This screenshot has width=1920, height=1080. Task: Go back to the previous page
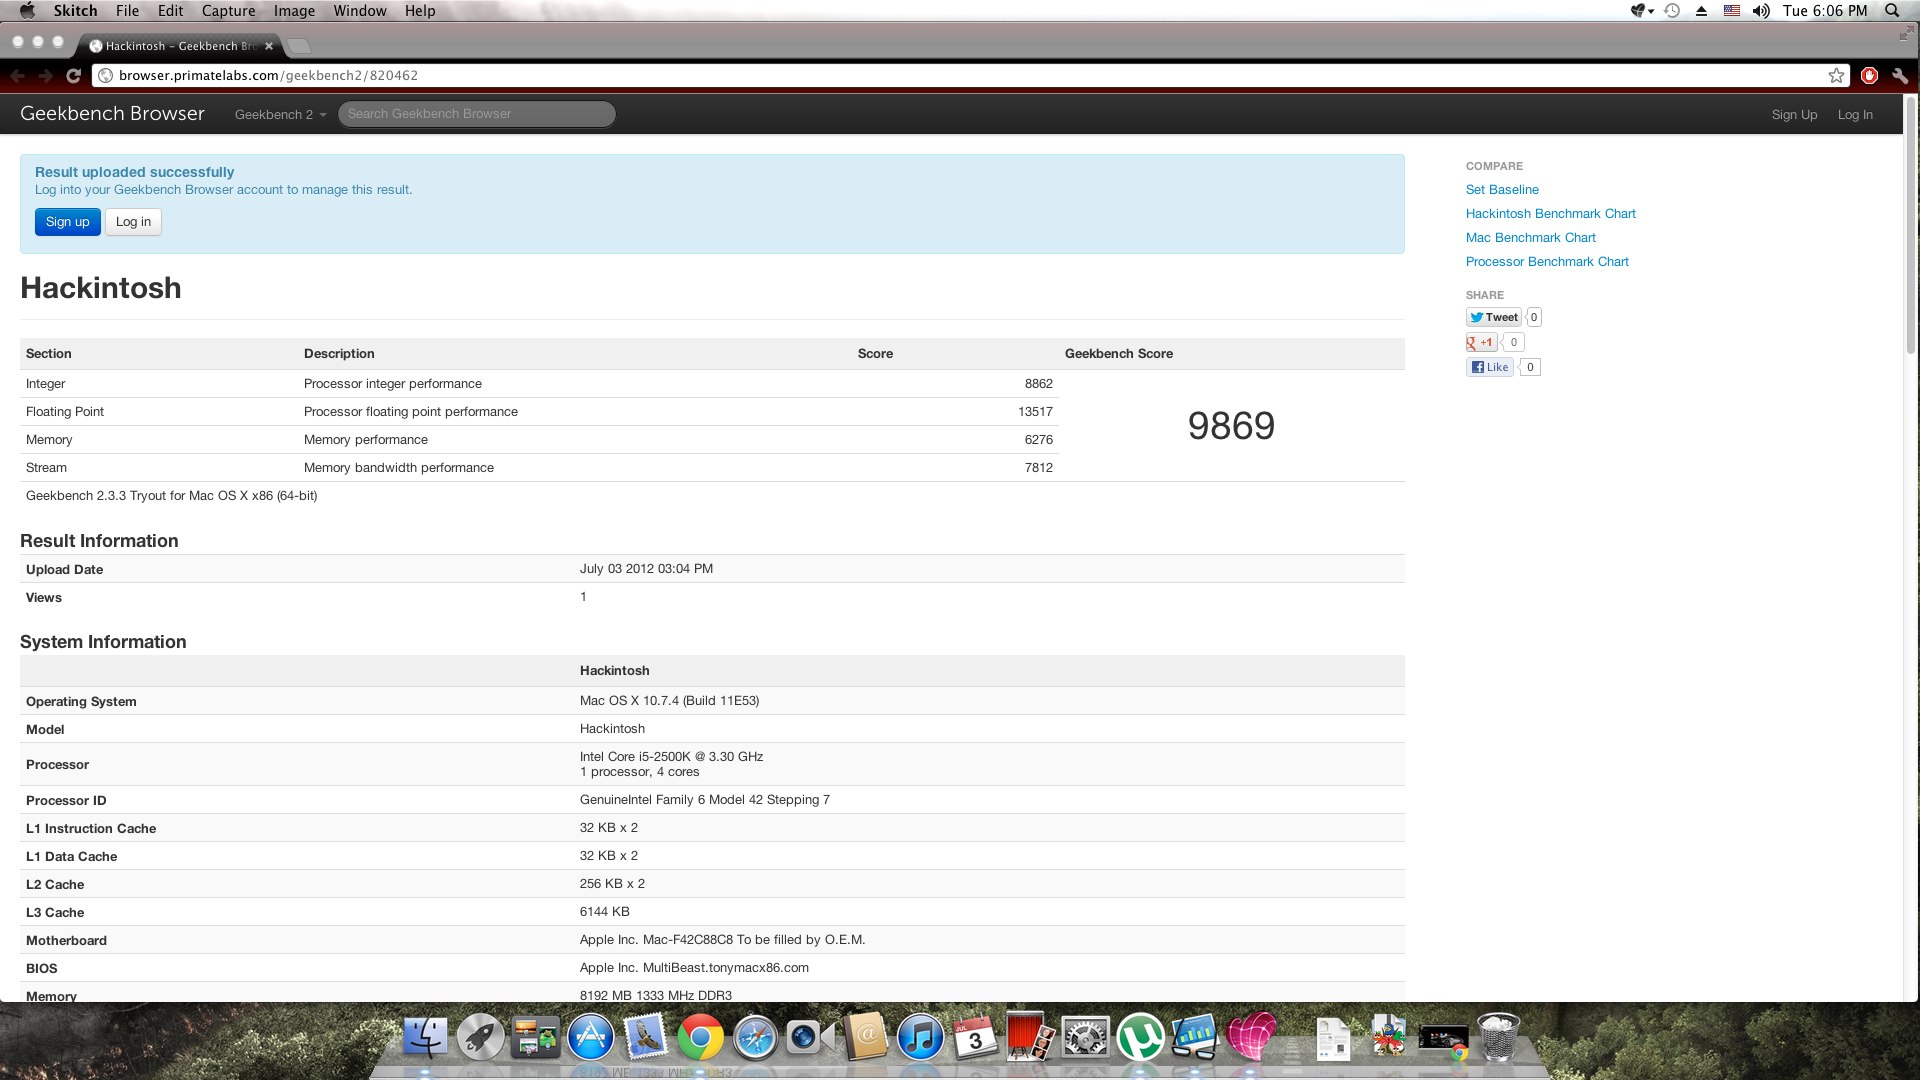point(17,76)
